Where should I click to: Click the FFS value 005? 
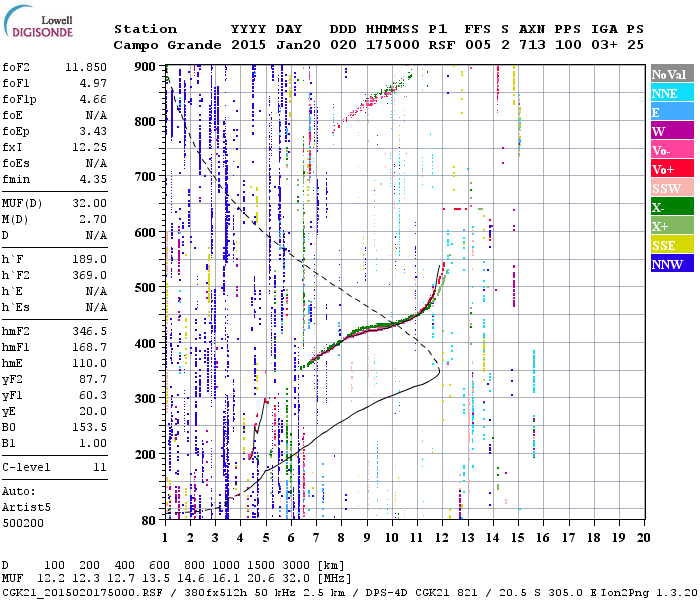click(x=478, y=45)
